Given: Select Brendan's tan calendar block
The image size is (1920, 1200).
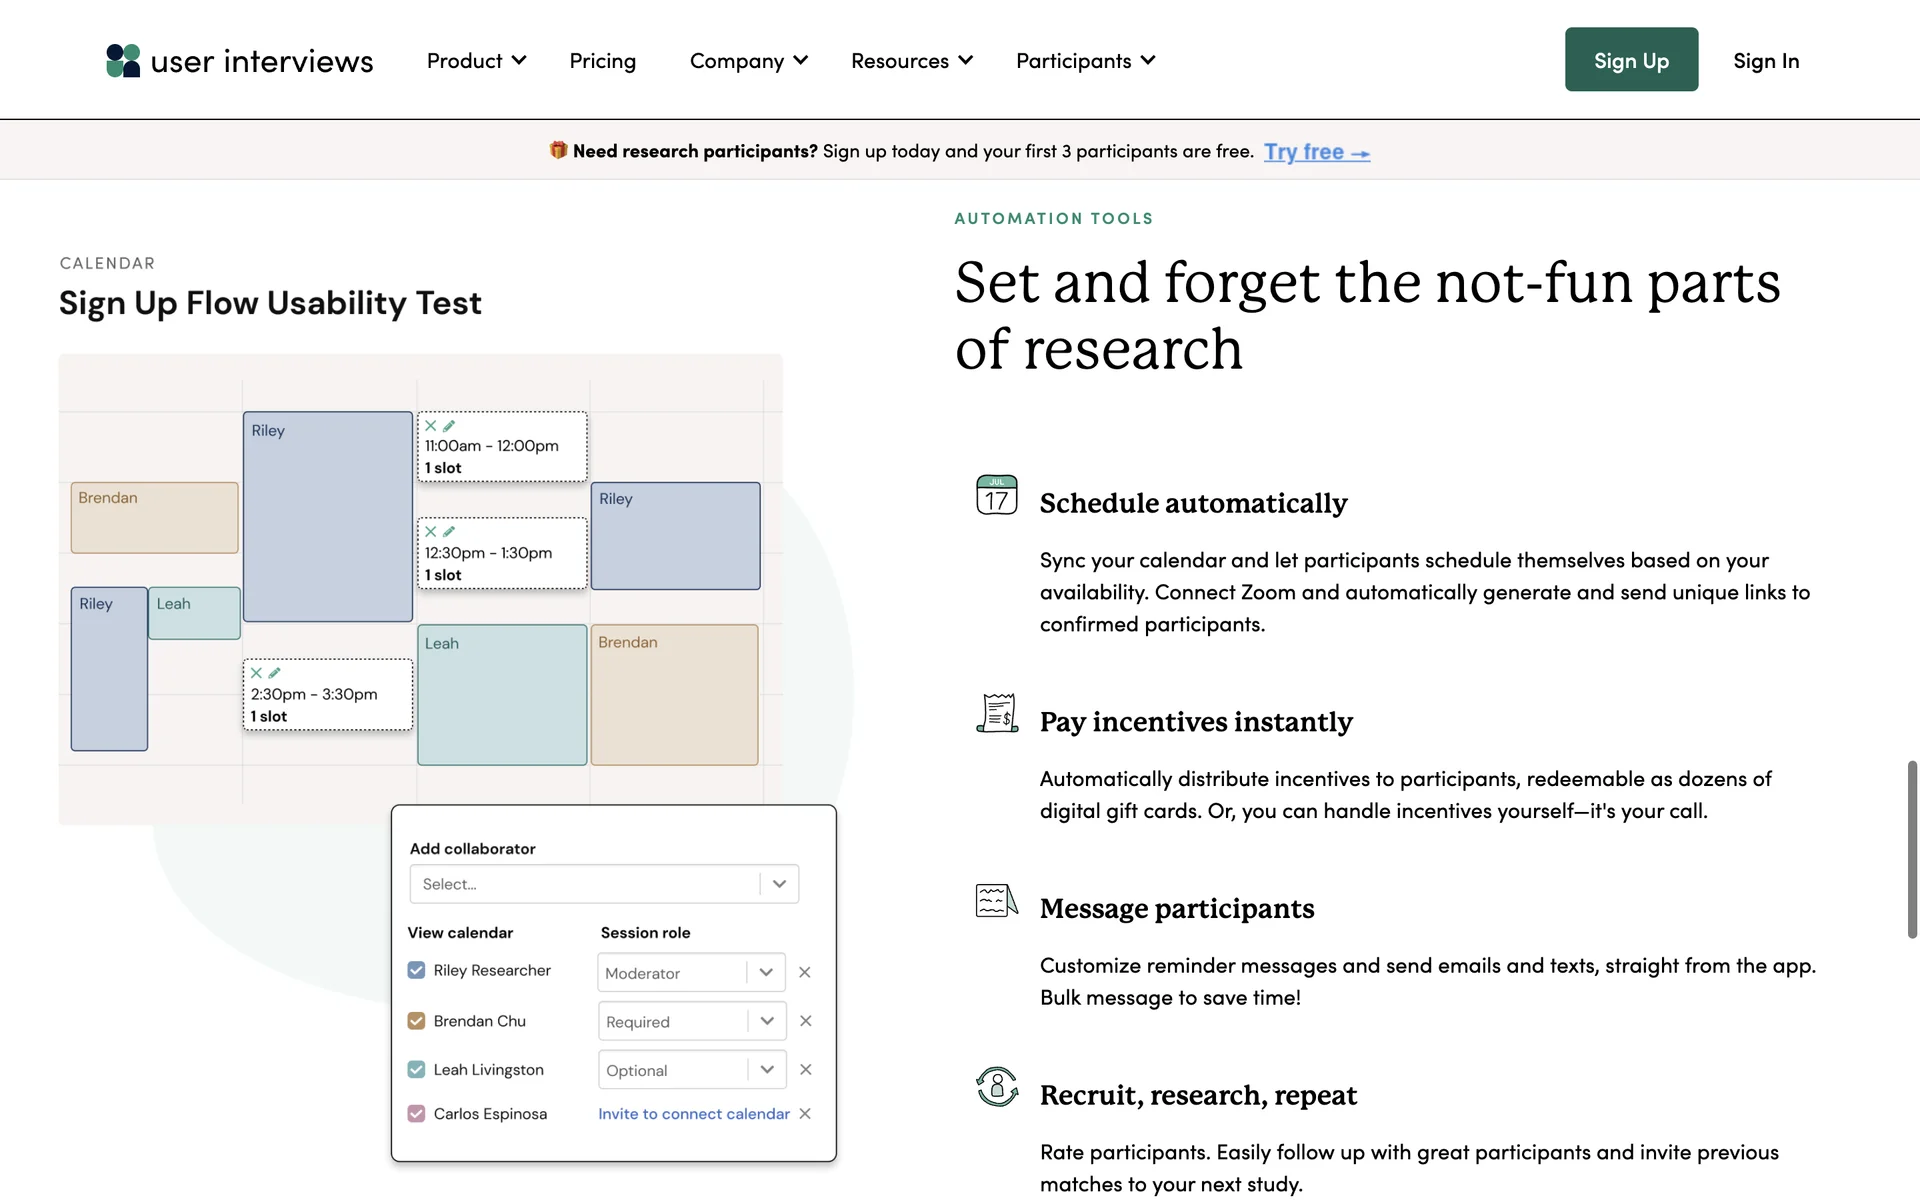Looking at the screenshot, I should click(154, 518).
